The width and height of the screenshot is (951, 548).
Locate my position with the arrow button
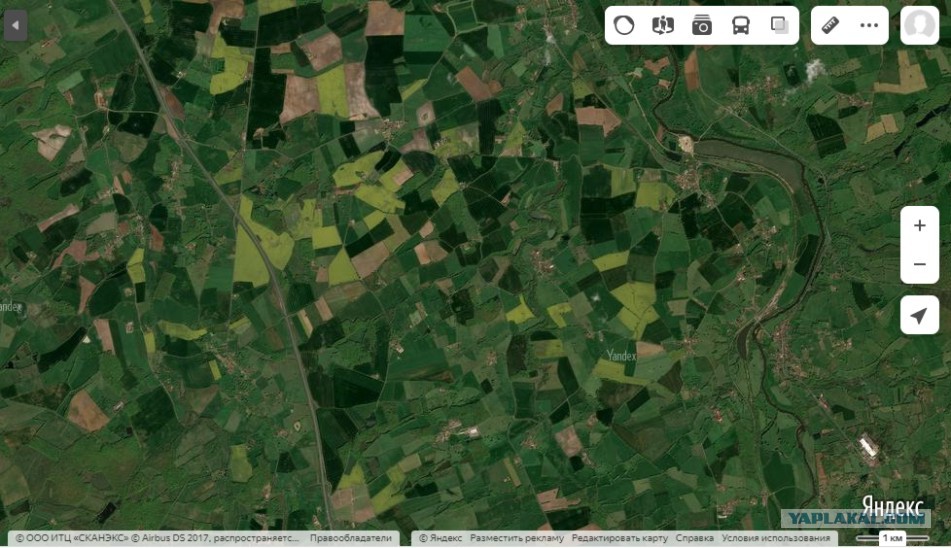click(919, 315)
